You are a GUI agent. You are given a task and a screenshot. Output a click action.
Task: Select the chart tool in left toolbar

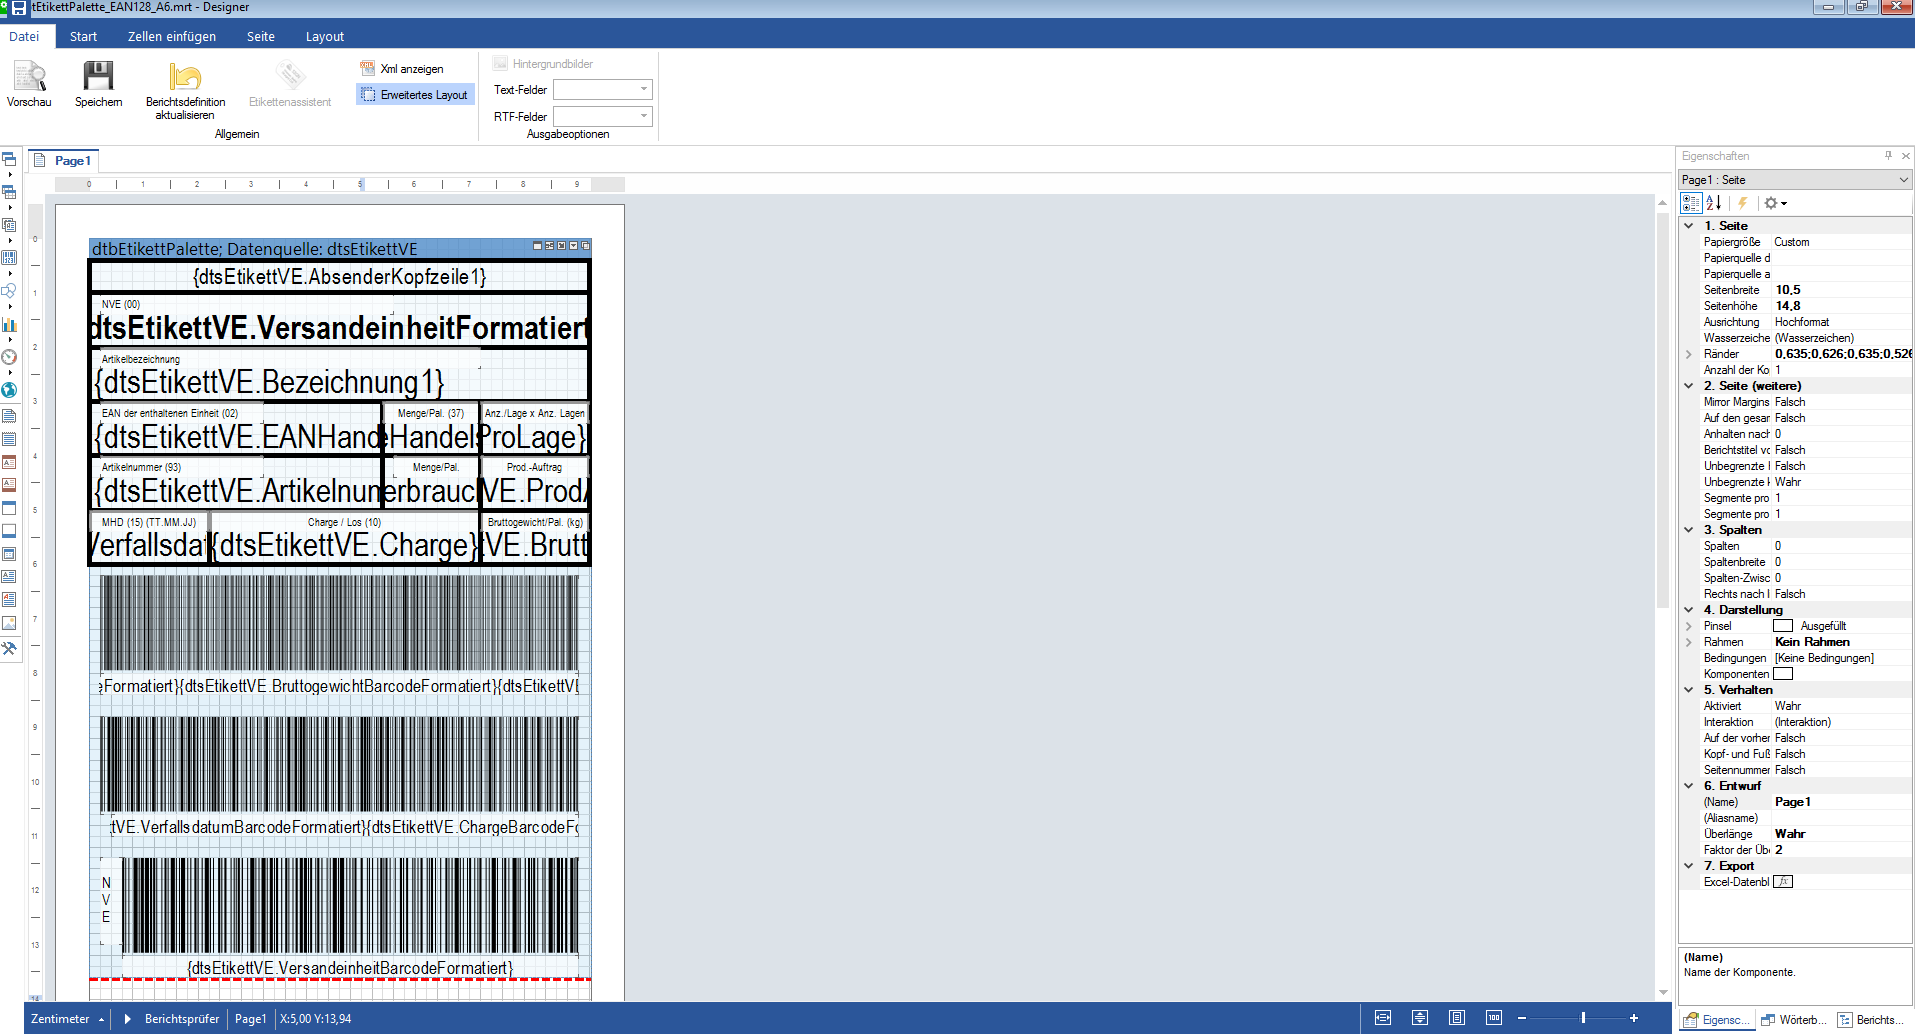pyautogui.click(x=9, y=324)
